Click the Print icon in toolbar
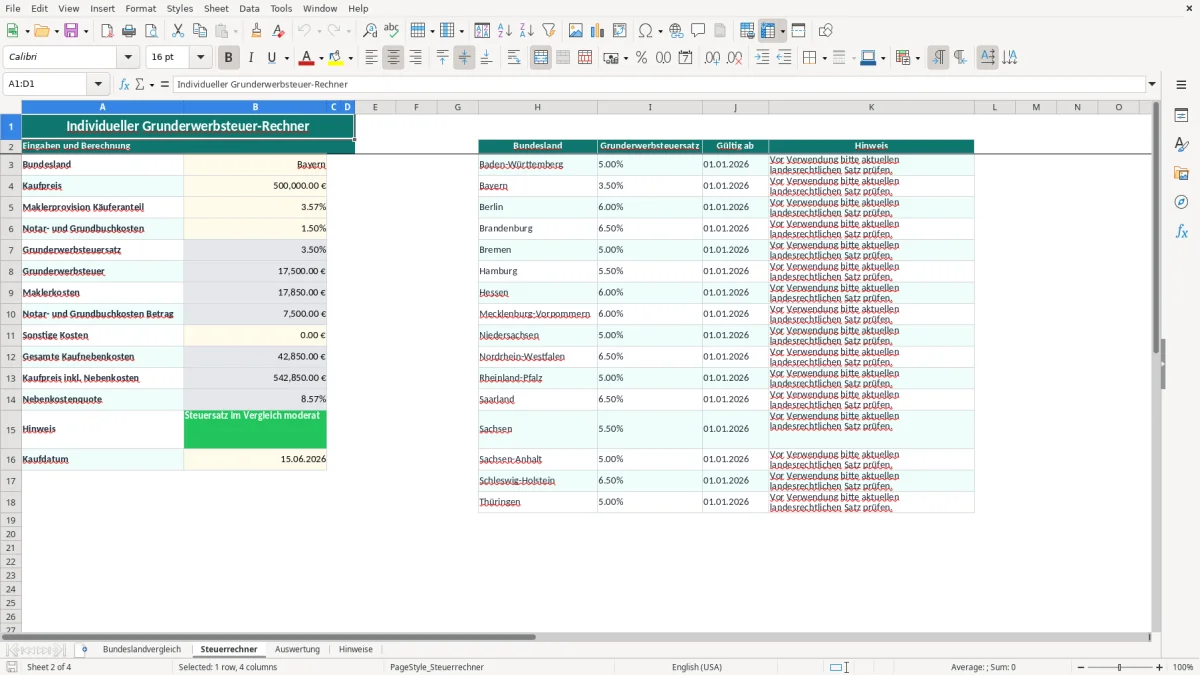Viewport: 1200px width, 675px height. [x=129, y=31]
